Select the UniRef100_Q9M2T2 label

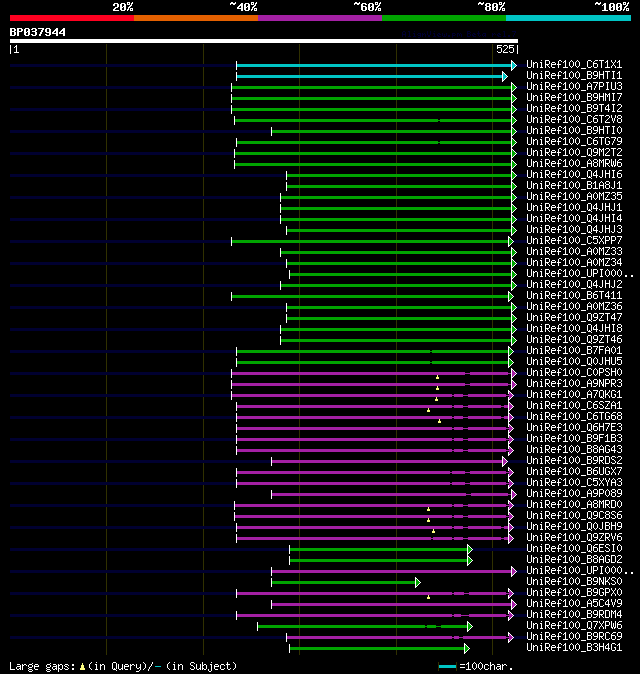point(574,153)
